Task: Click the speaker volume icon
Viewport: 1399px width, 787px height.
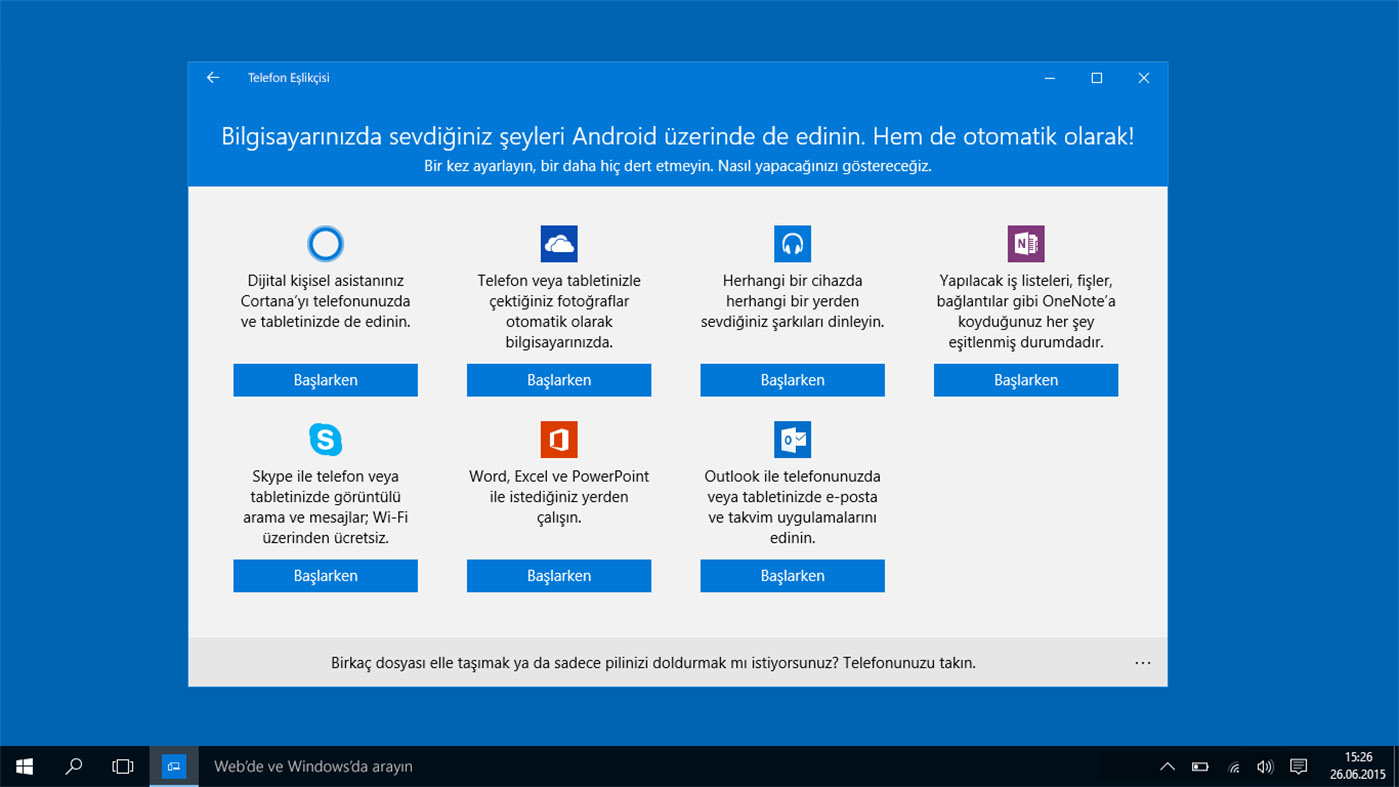Action: click(x=1264, y=766)
